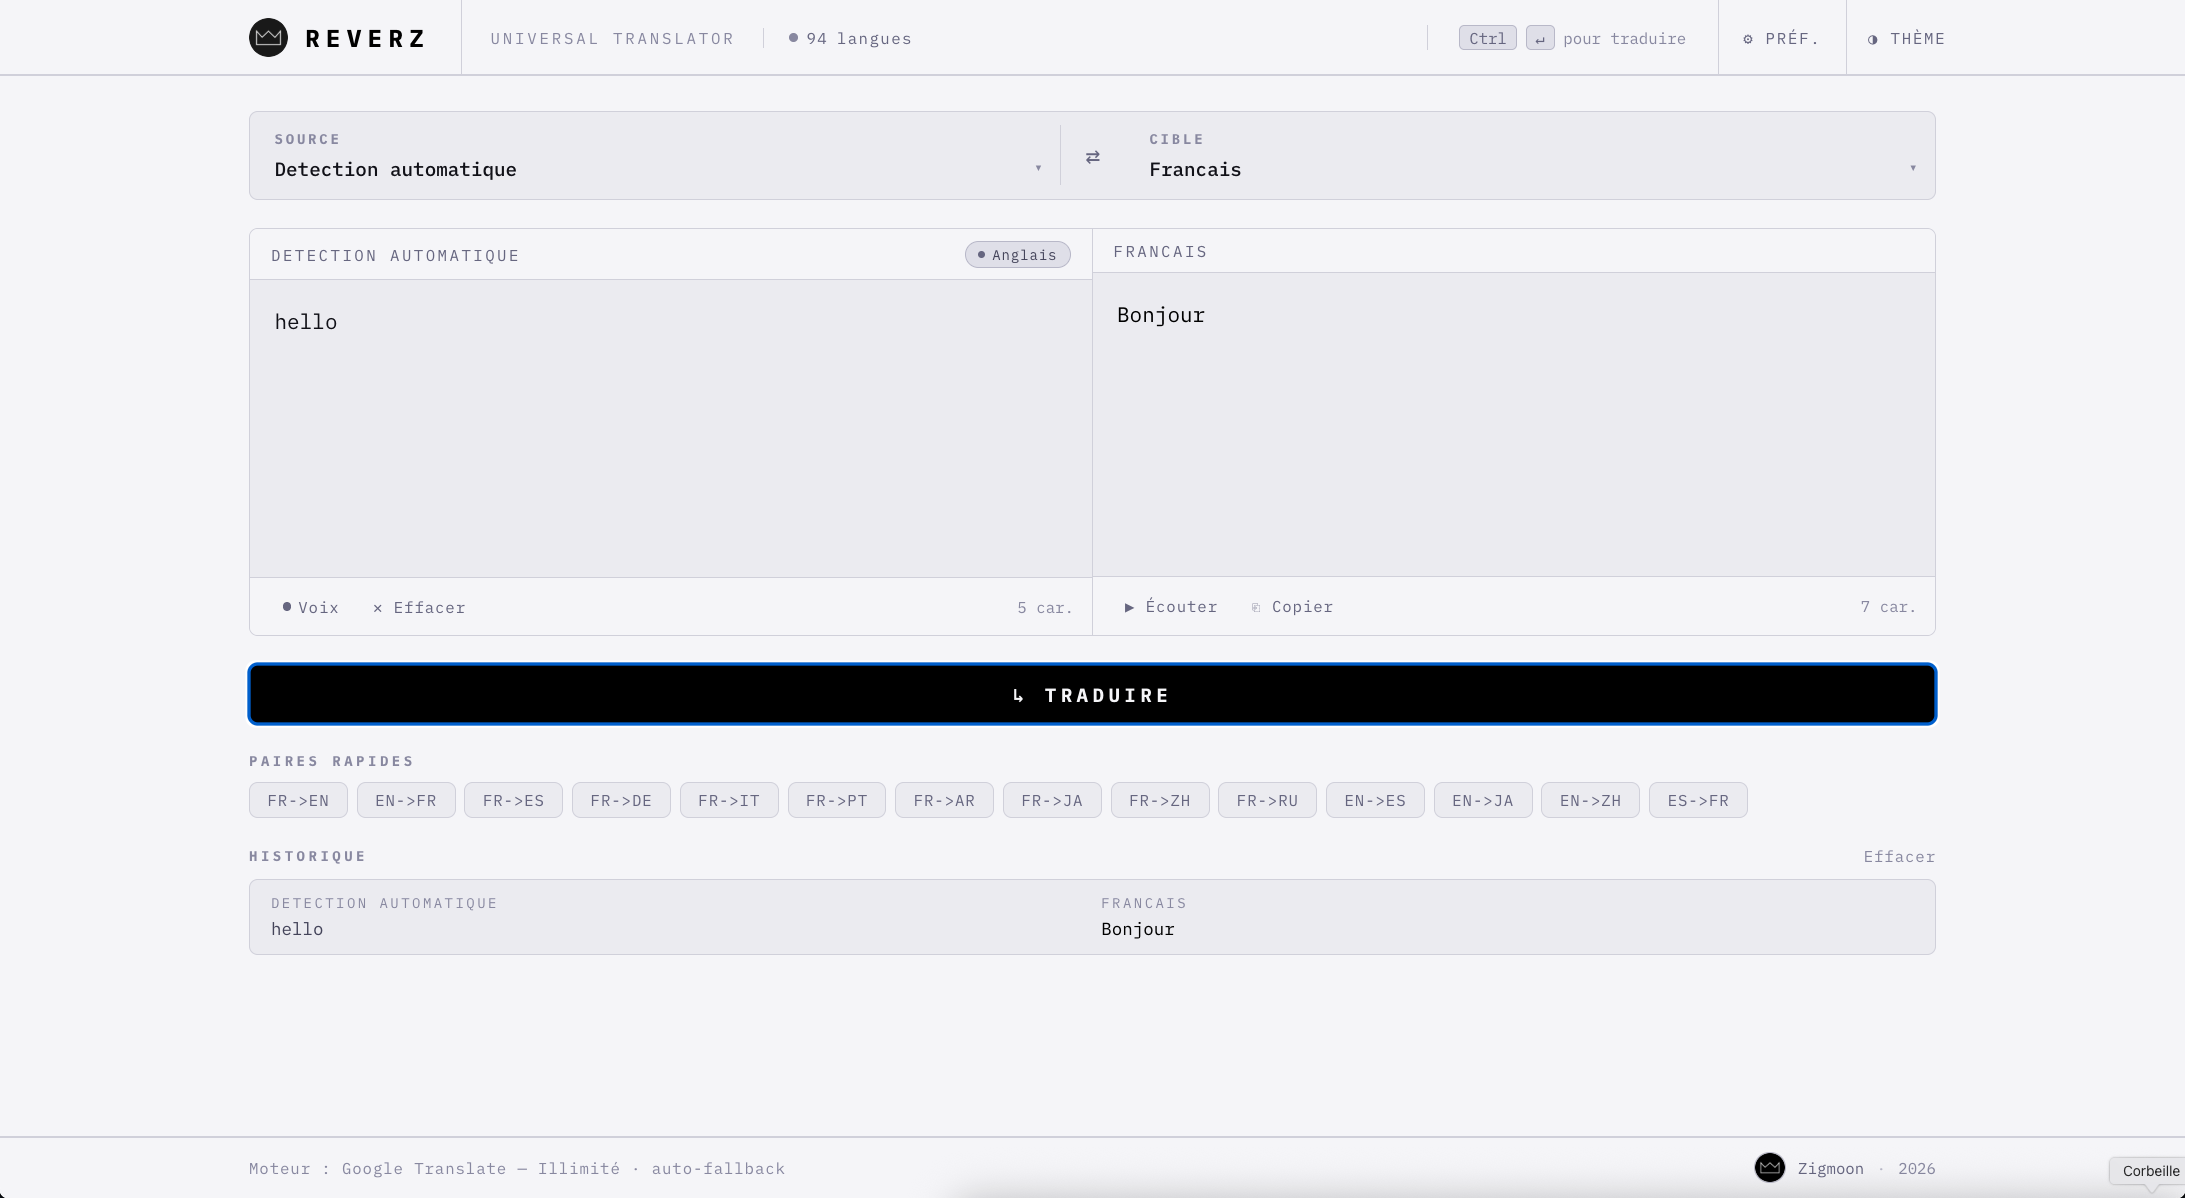Select the FR->RU quick pair
This screenshot has width=2185, height=1198.
click(1267, 800)
